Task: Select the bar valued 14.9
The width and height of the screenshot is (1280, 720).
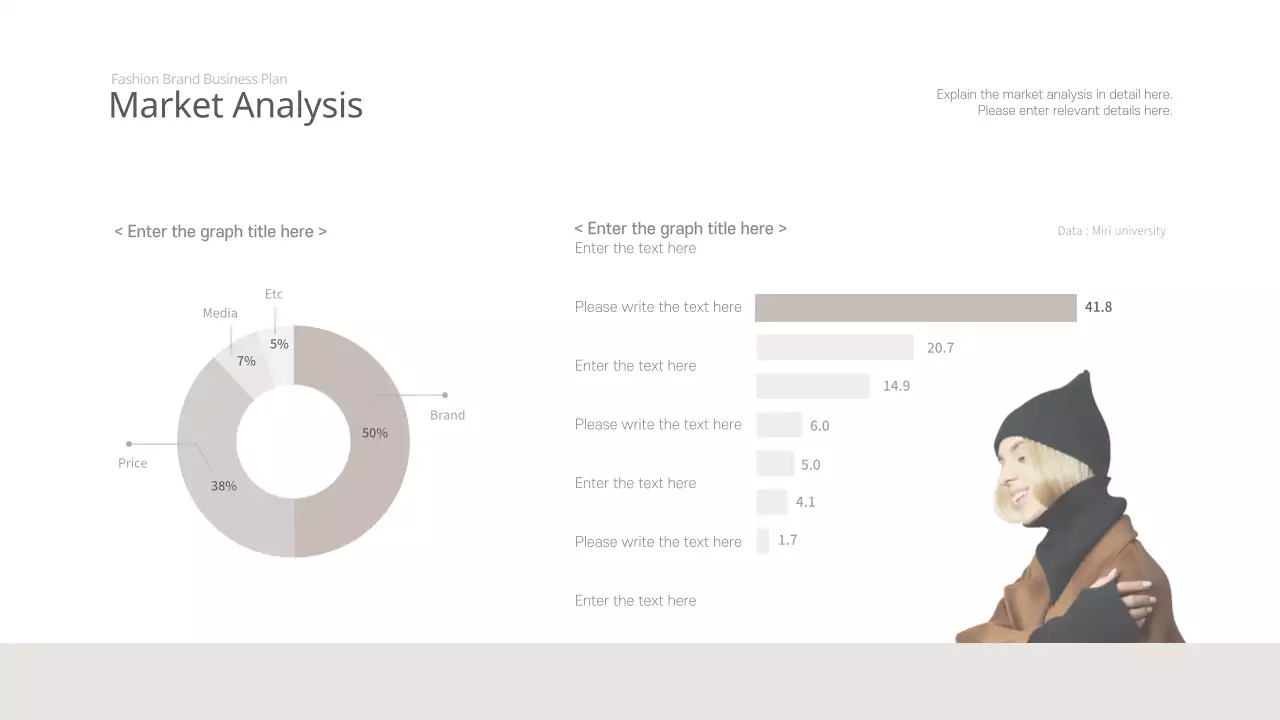Action: tap(813, 386)
